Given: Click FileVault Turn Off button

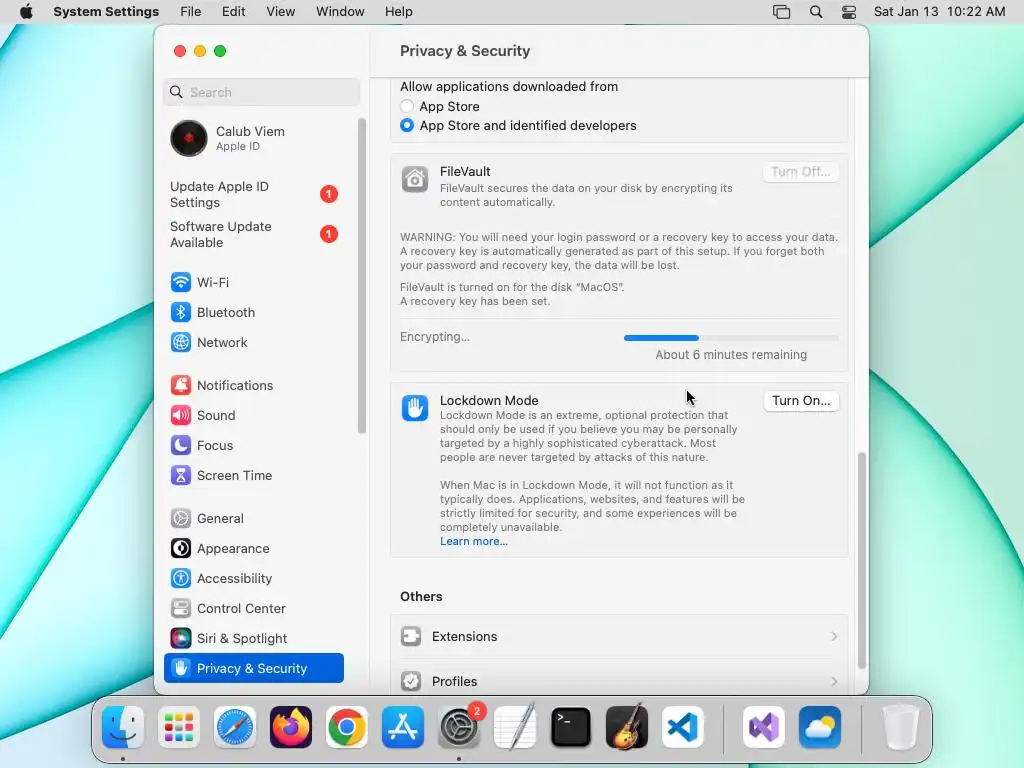Looking at the screenshot, I should (x=801, y=172).
